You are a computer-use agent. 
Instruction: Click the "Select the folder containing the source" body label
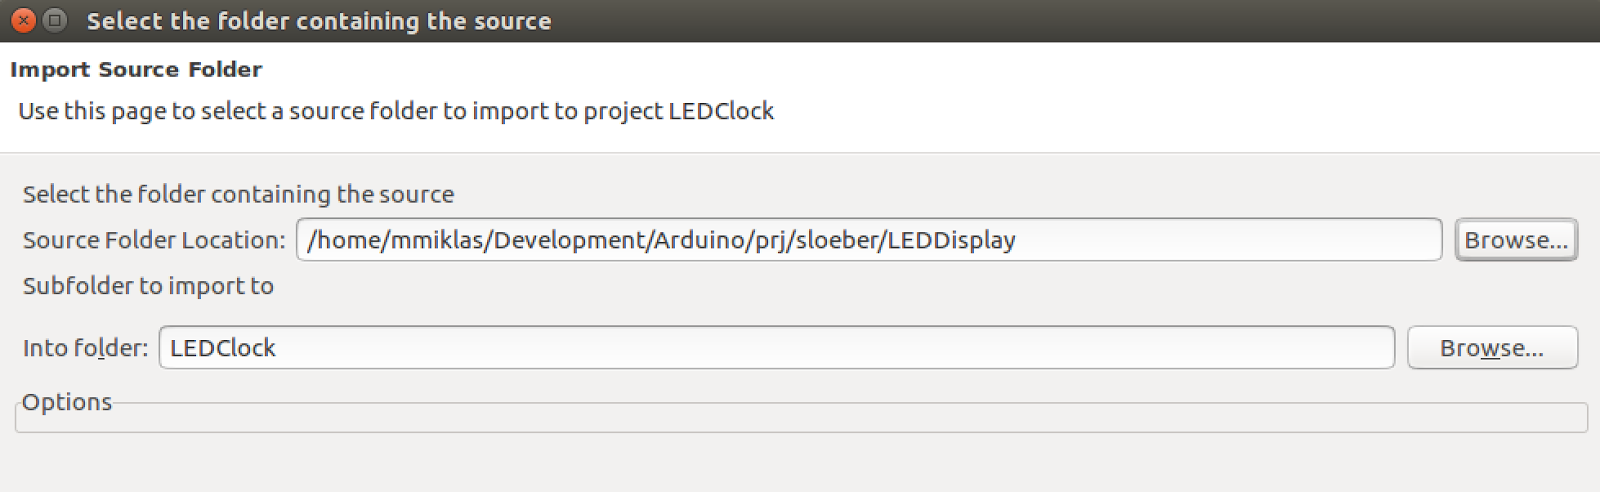(x=238, y=194)
